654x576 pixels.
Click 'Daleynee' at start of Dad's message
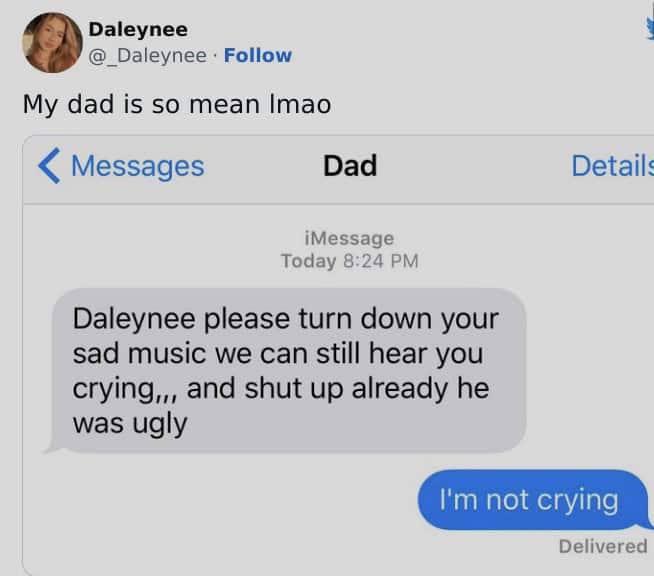134,320
